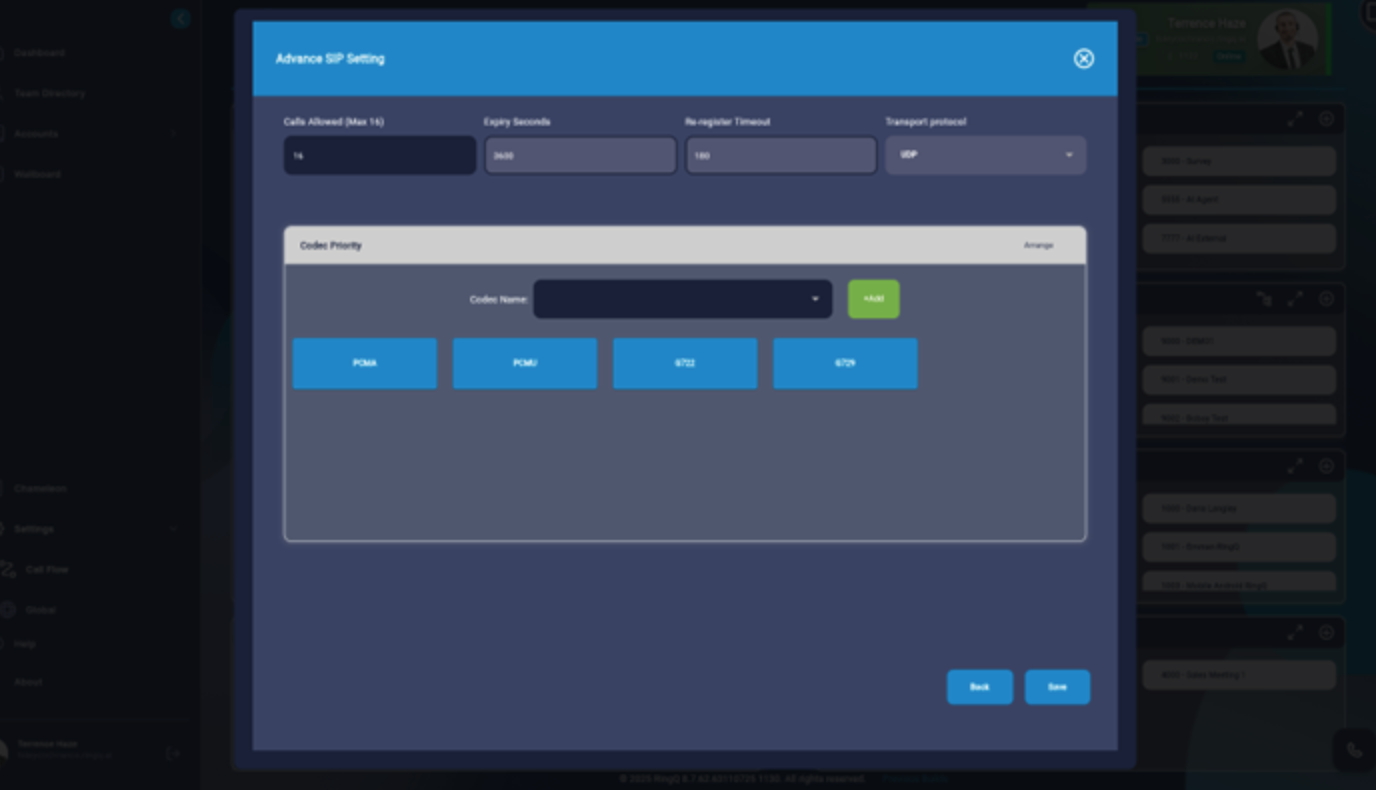Image resolution: width=1376 pixels, height=790 pixels.
Task: Click the expand arrows on the Sales Meeting panel
Action: pos(1296,632)
